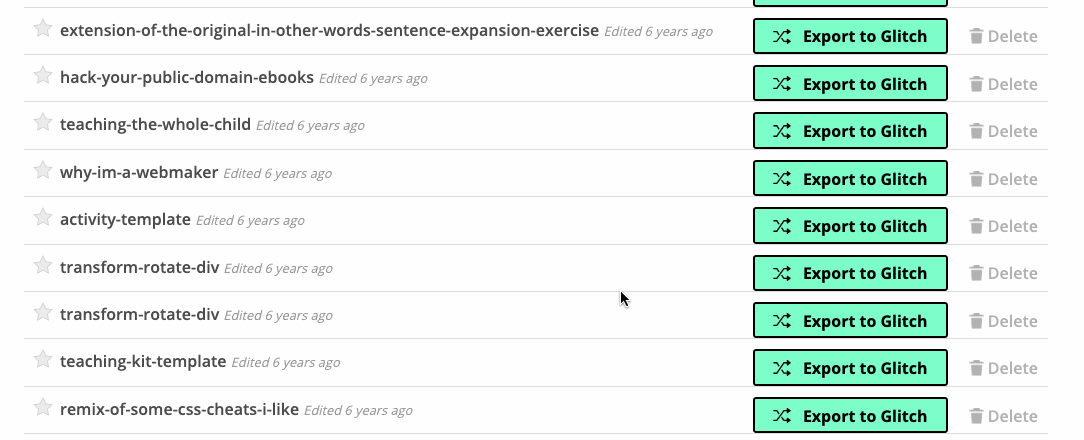Export teaching-kit-template to Glitch
This screenshot has height=440, width=1084.
point(850,367)
